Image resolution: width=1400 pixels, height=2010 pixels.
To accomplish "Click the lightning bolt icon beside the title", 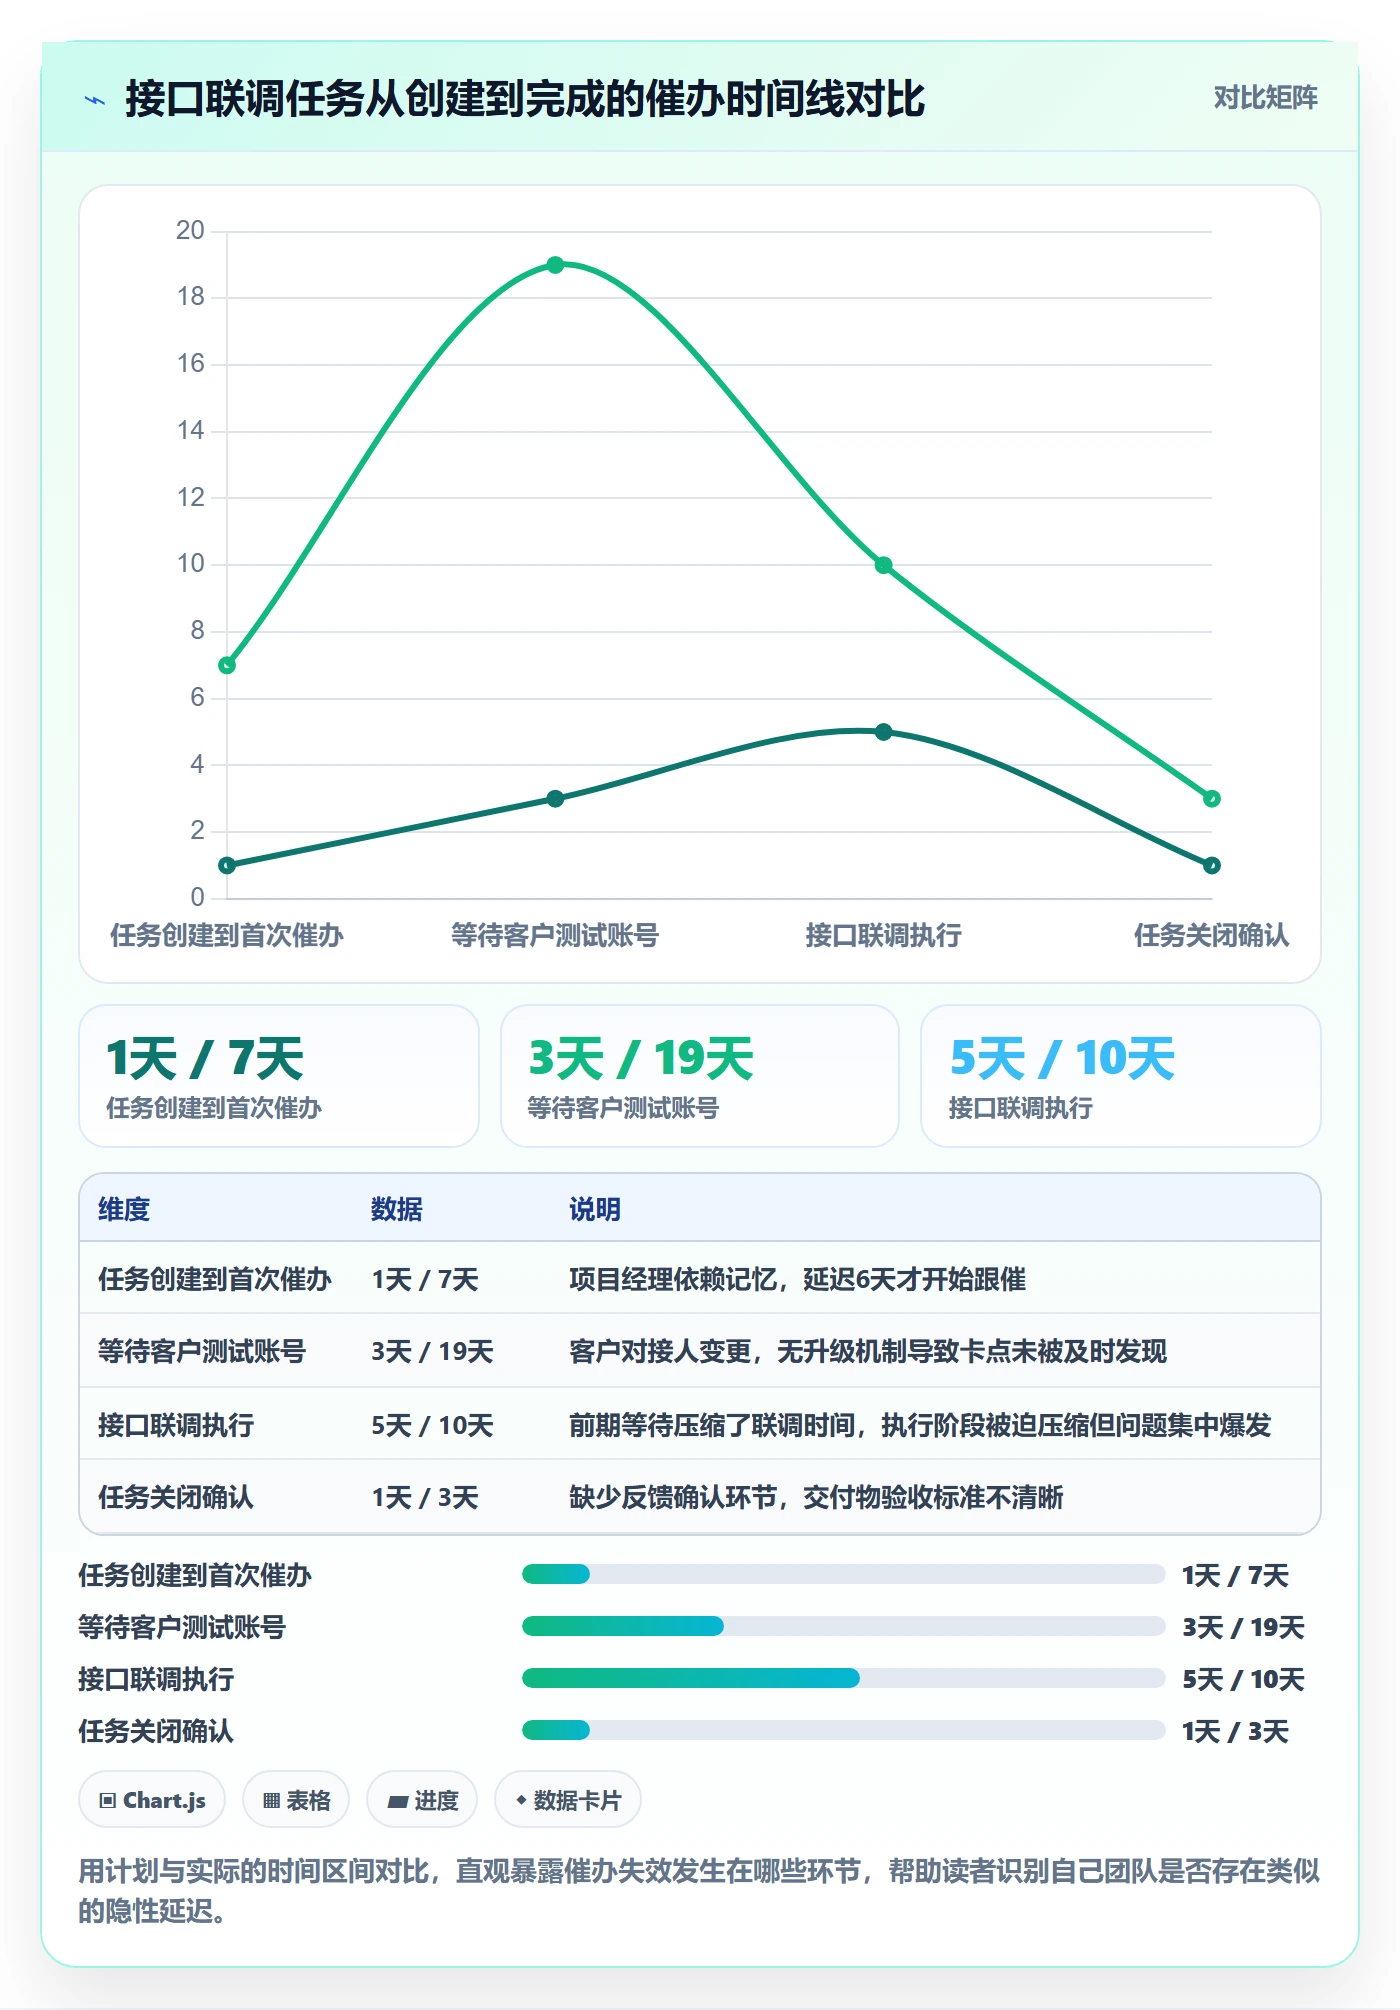I will pyautogui.click(x=94, y=100).
